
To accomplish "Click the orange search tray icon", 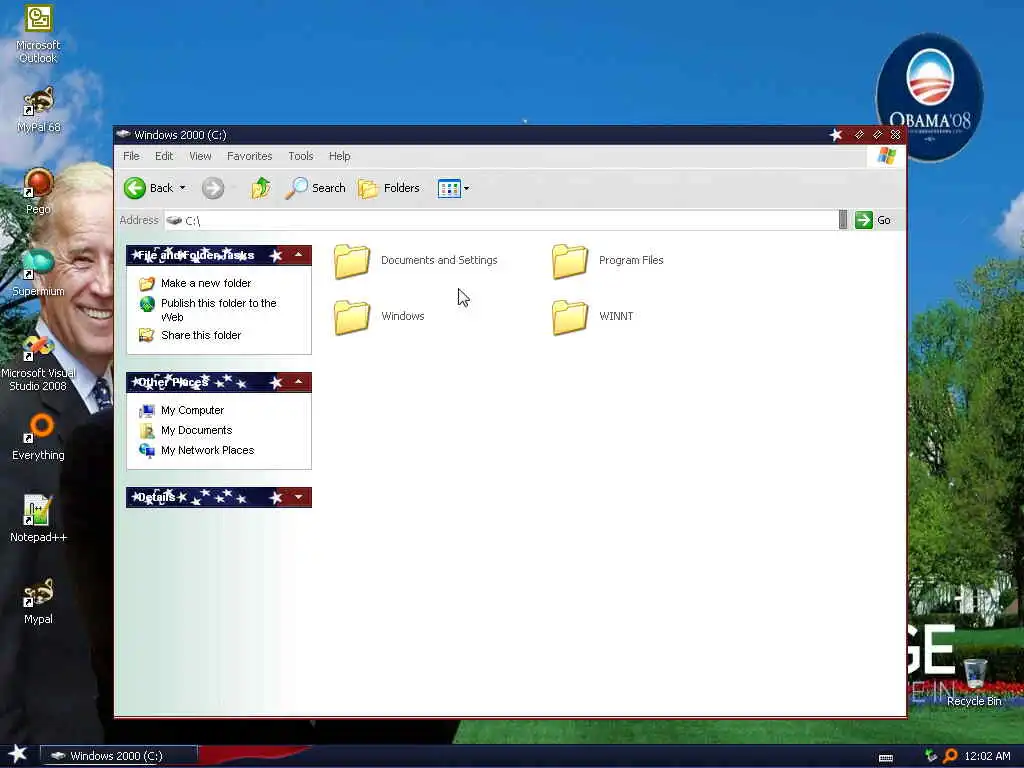I will 950,756.
